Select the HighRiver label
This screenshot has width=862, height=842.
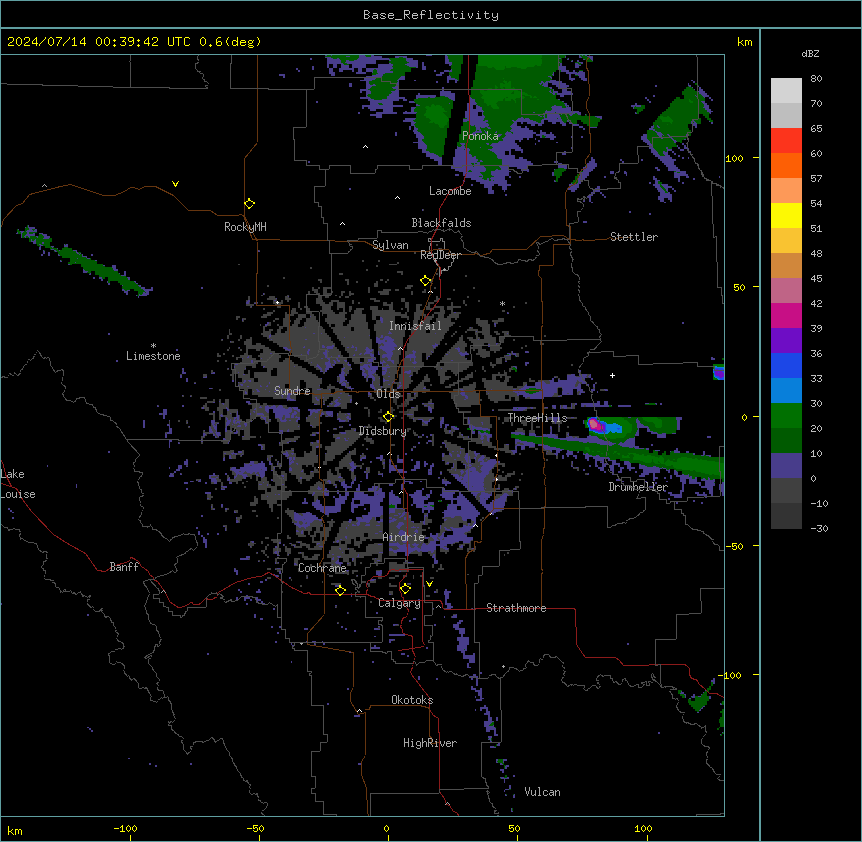coord(430,743)
